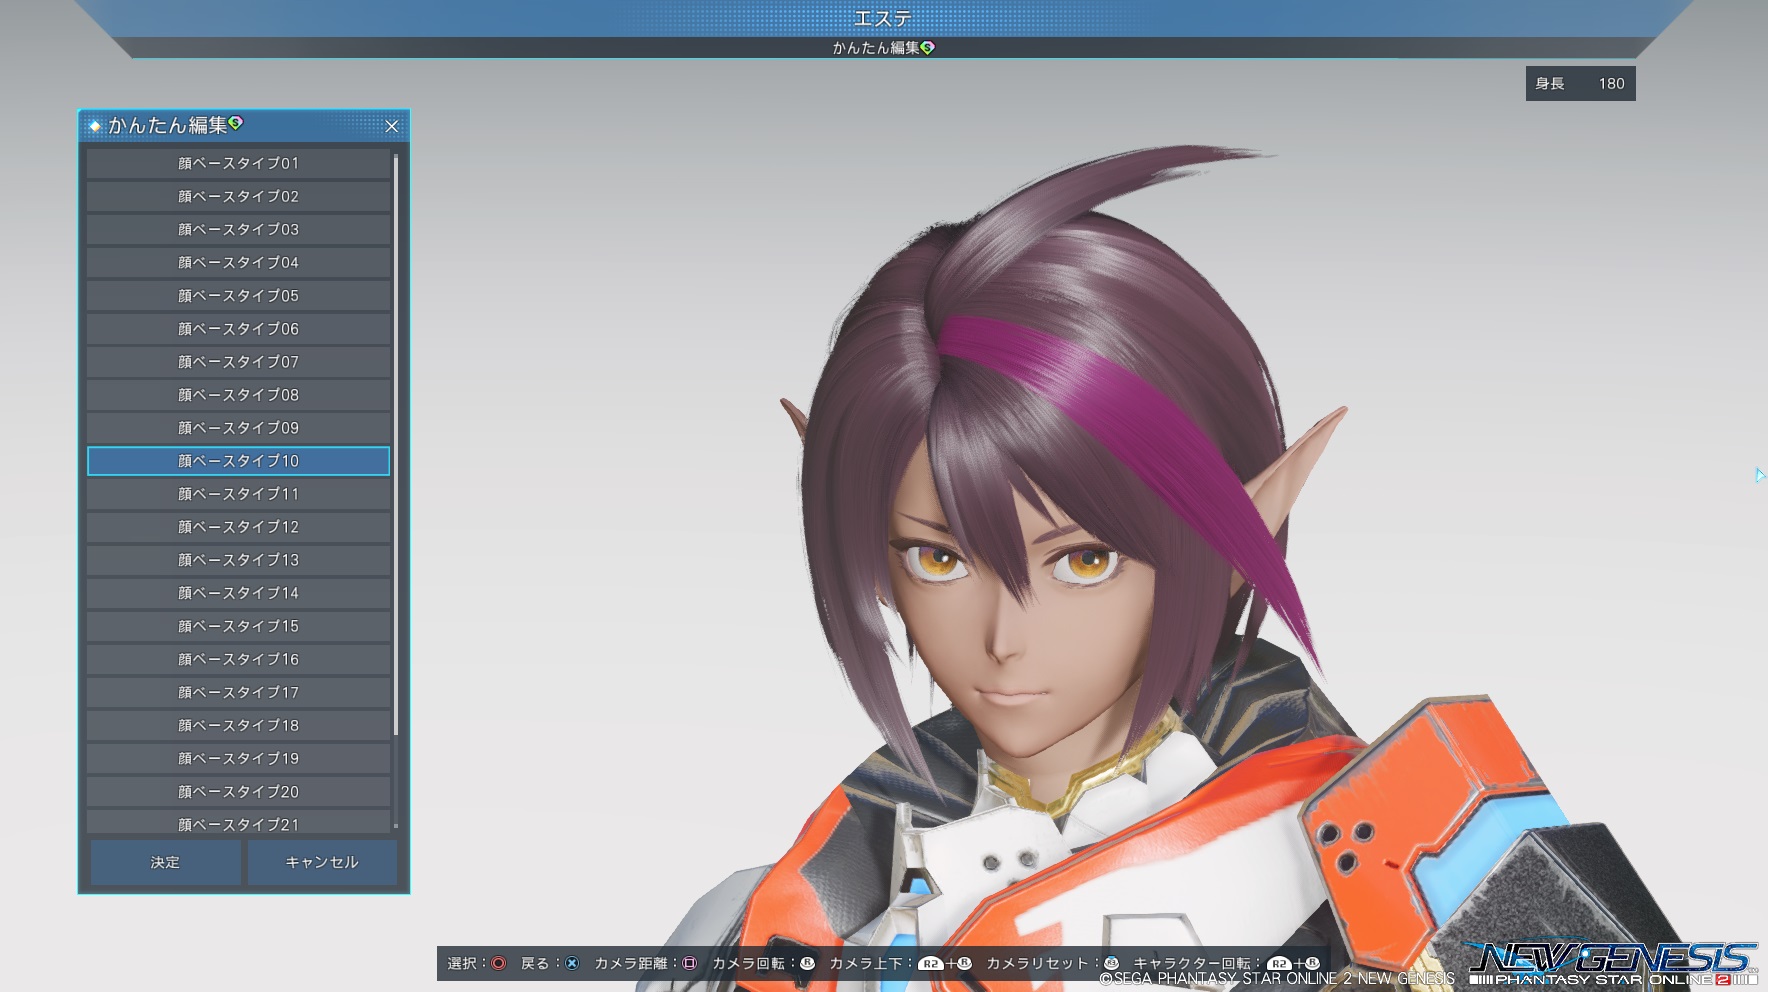The height and width of the screenshot is (992, 1768).
Task: Click the R2 icon beside カメラ上下
Action: point(931,964)
